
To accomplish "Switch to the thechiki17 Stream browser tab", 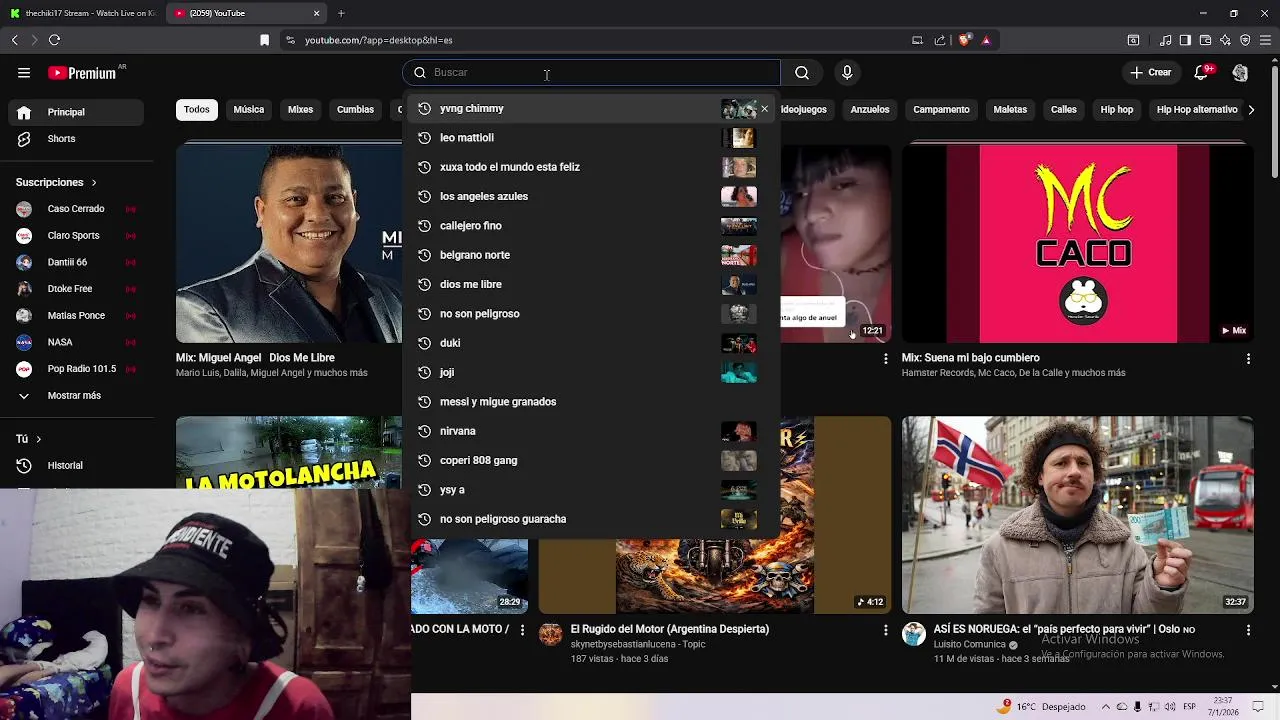I will tap(82, 13).
